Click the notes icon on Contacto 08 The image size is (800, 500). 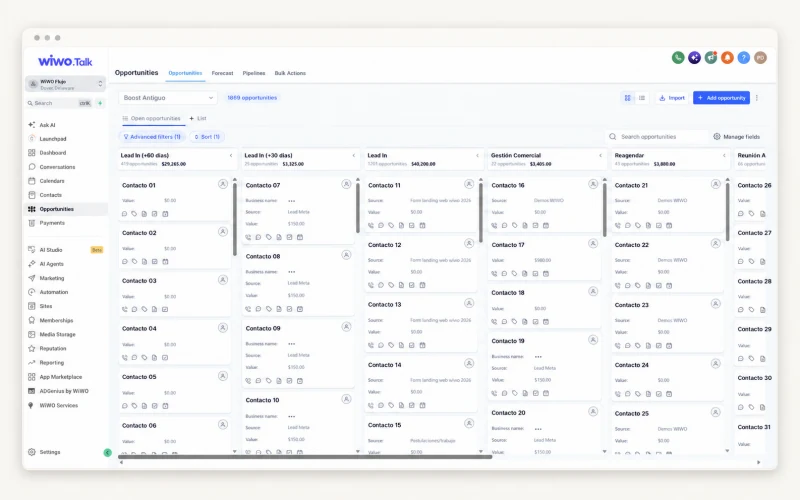click(x=279, y=309)
